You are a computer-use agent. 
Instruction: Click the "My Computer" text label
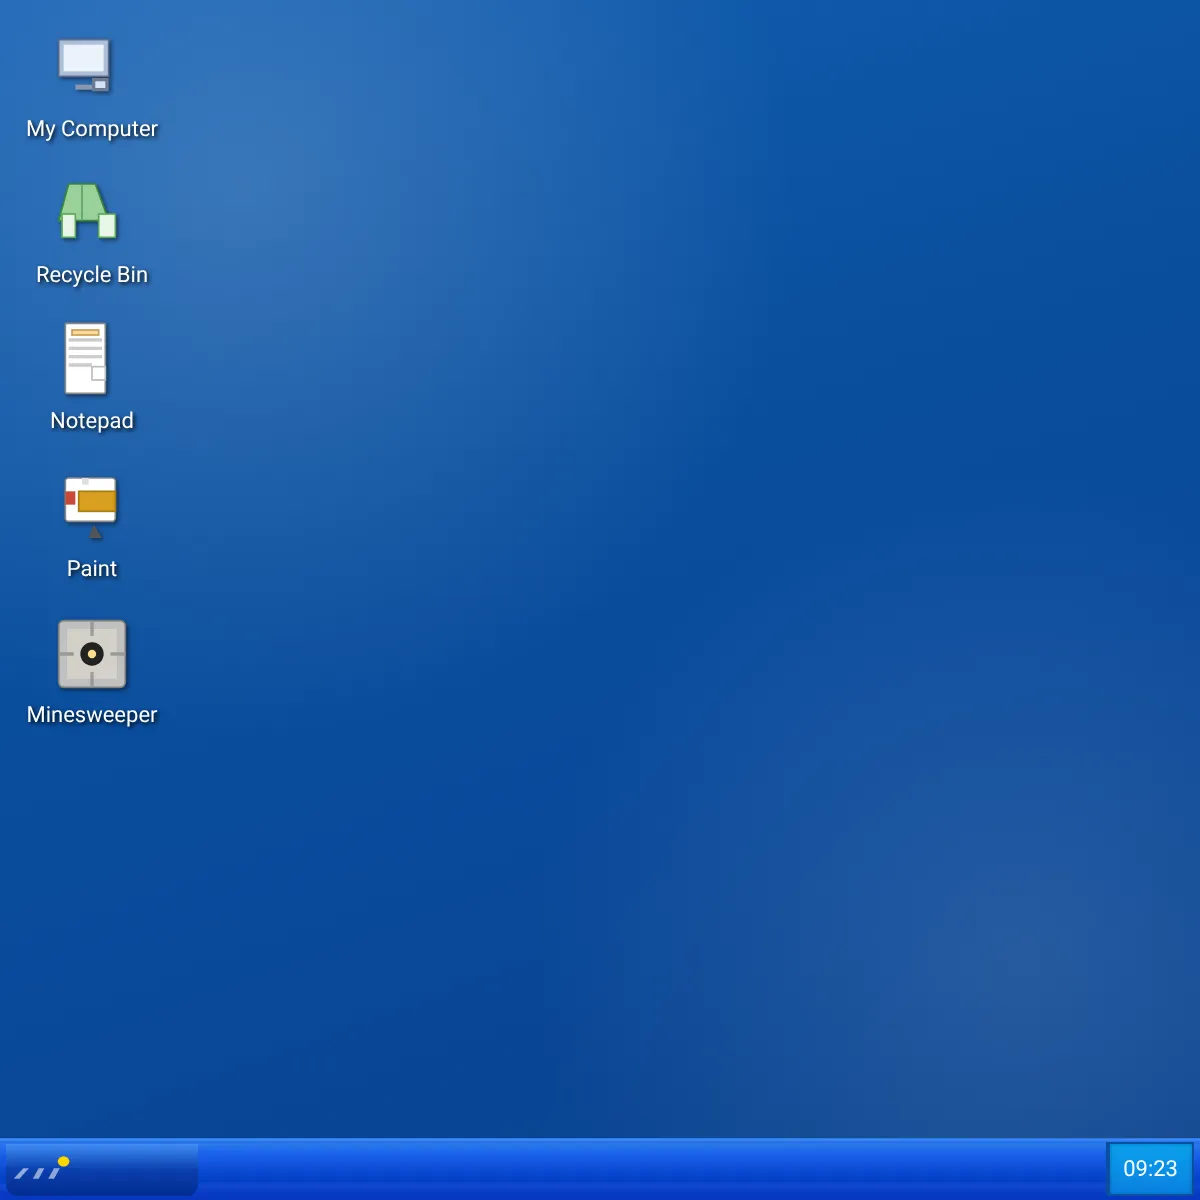(92, 129)
